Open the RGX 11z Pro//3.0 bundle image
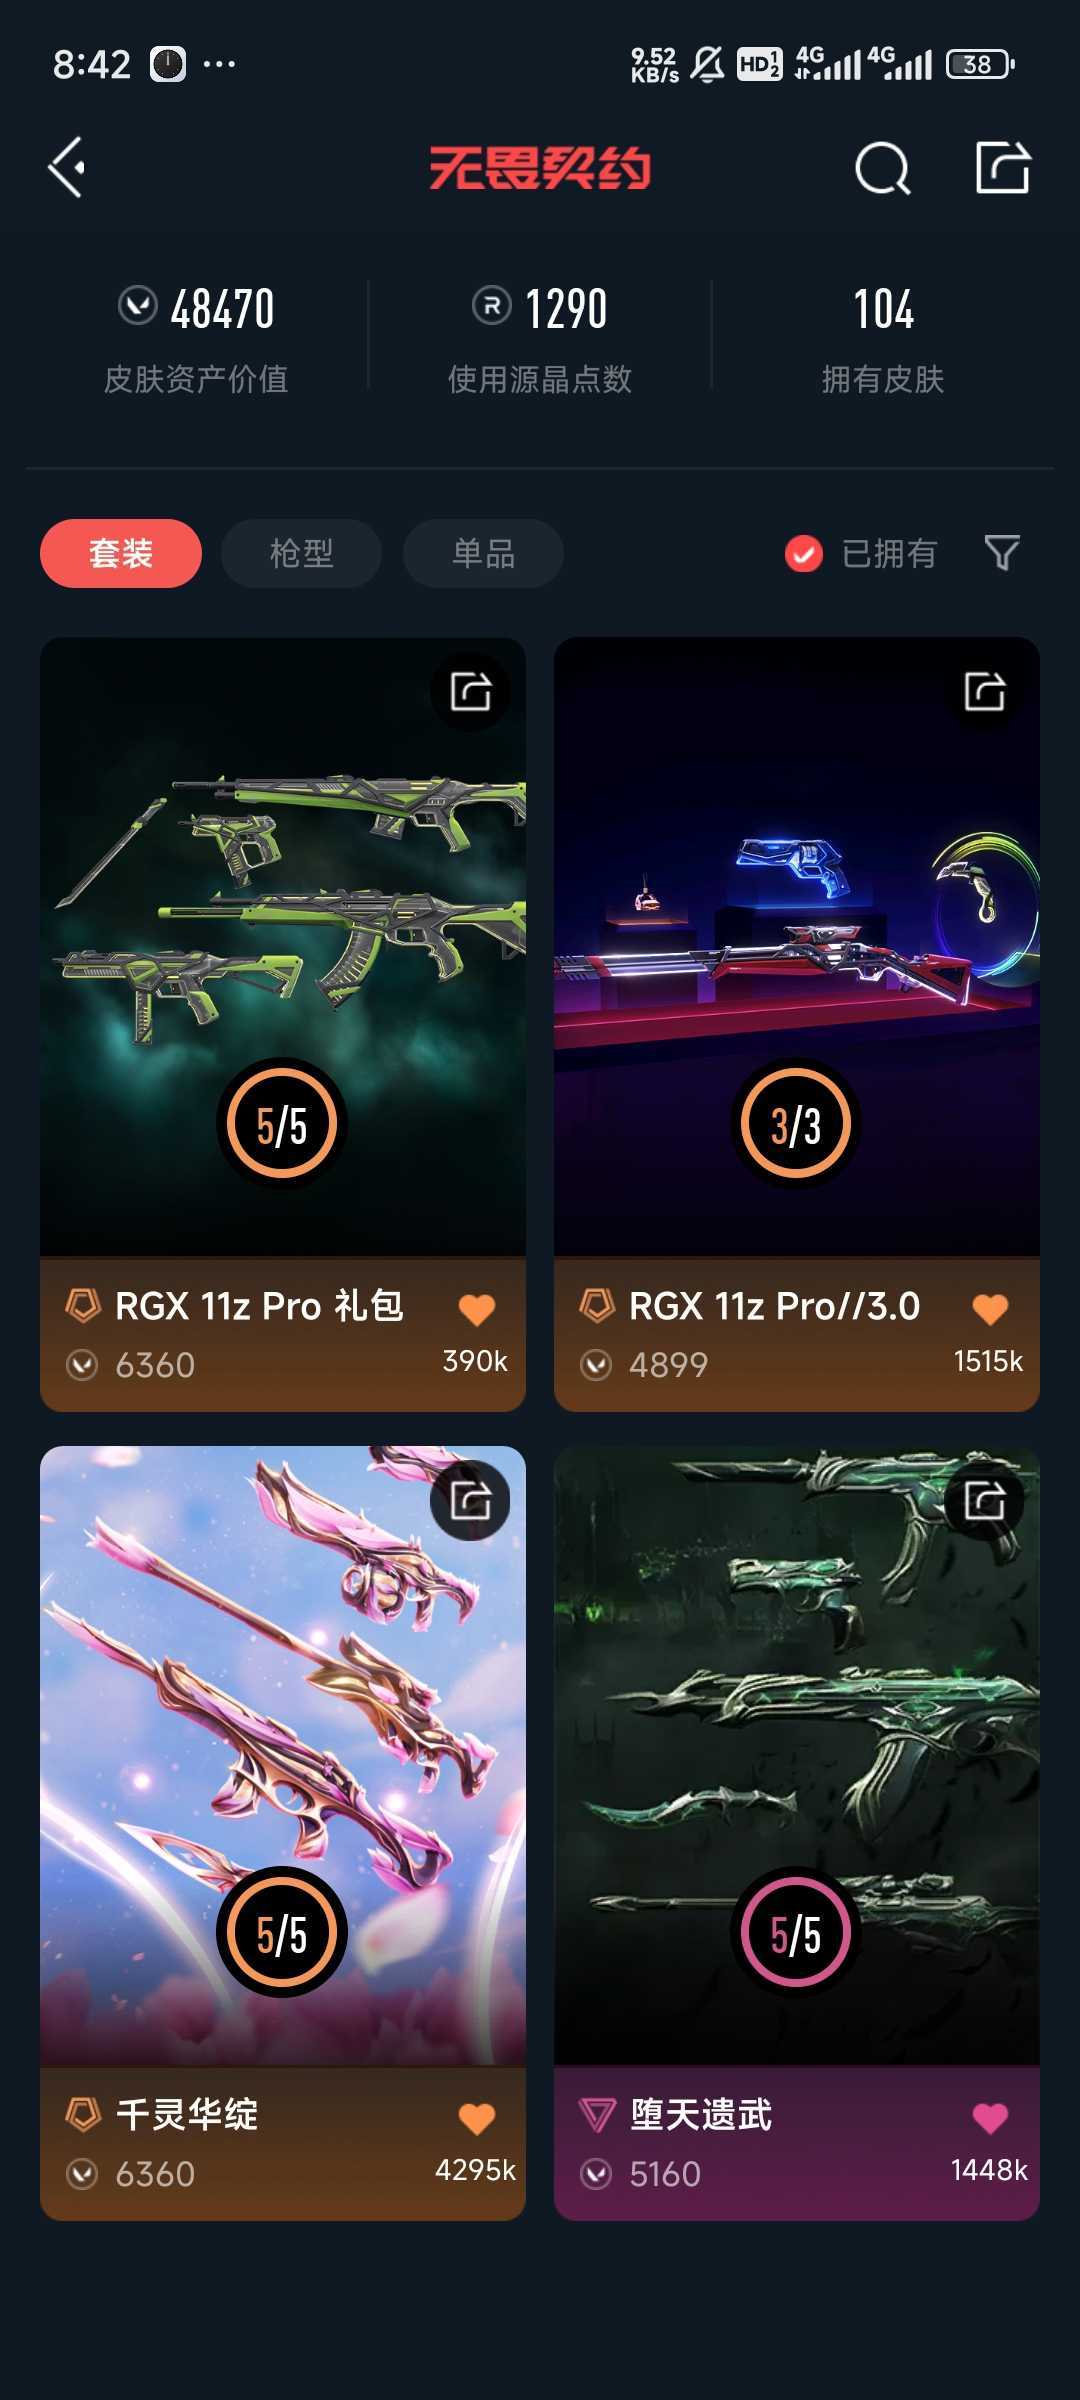 click(x=797, y=946)
